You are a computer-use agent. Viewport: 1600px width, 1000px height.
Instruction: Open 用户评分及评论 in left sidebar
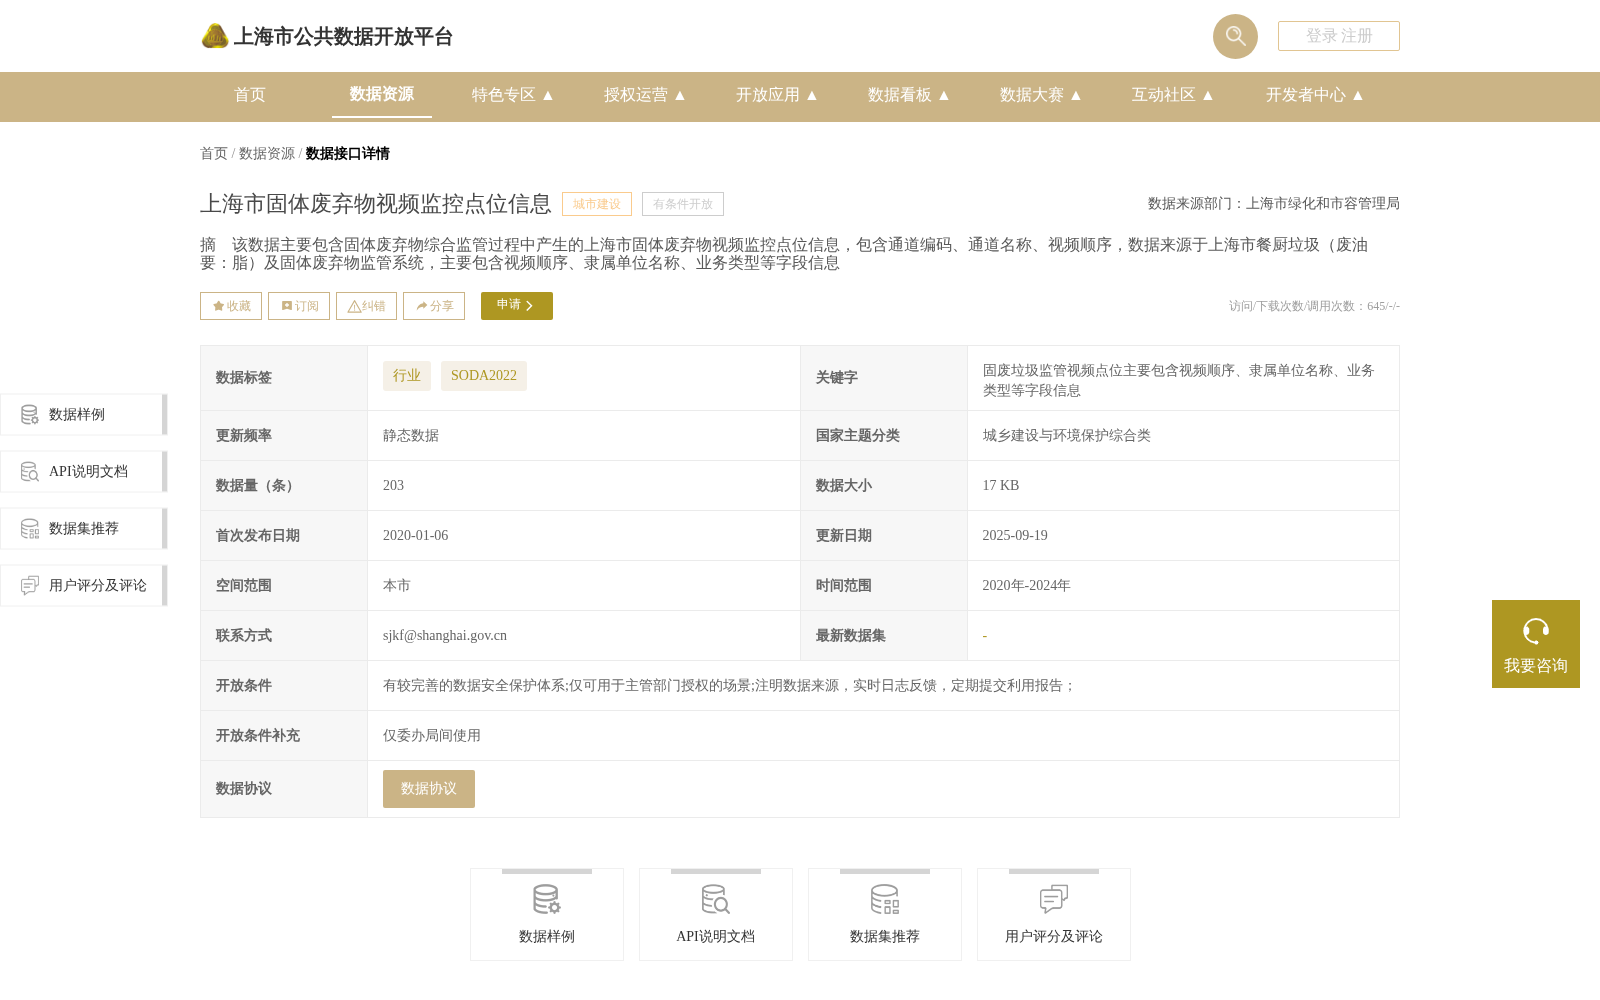click(x=84, y=586)
